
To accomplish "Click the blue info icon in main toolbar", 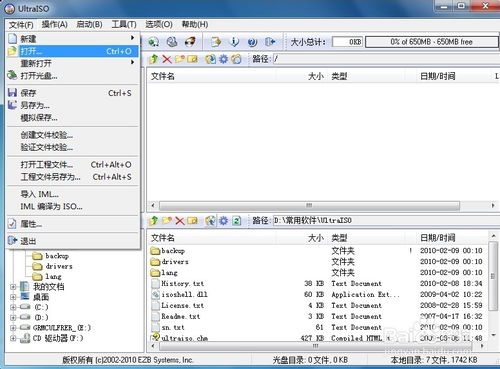I will click(235, 42).
